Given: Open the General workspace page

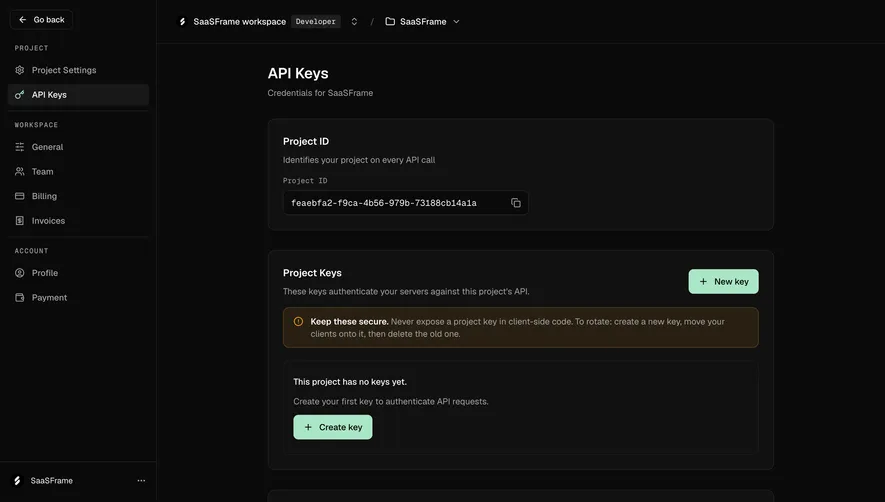Looking at the screenshot, I should (78, 147).
